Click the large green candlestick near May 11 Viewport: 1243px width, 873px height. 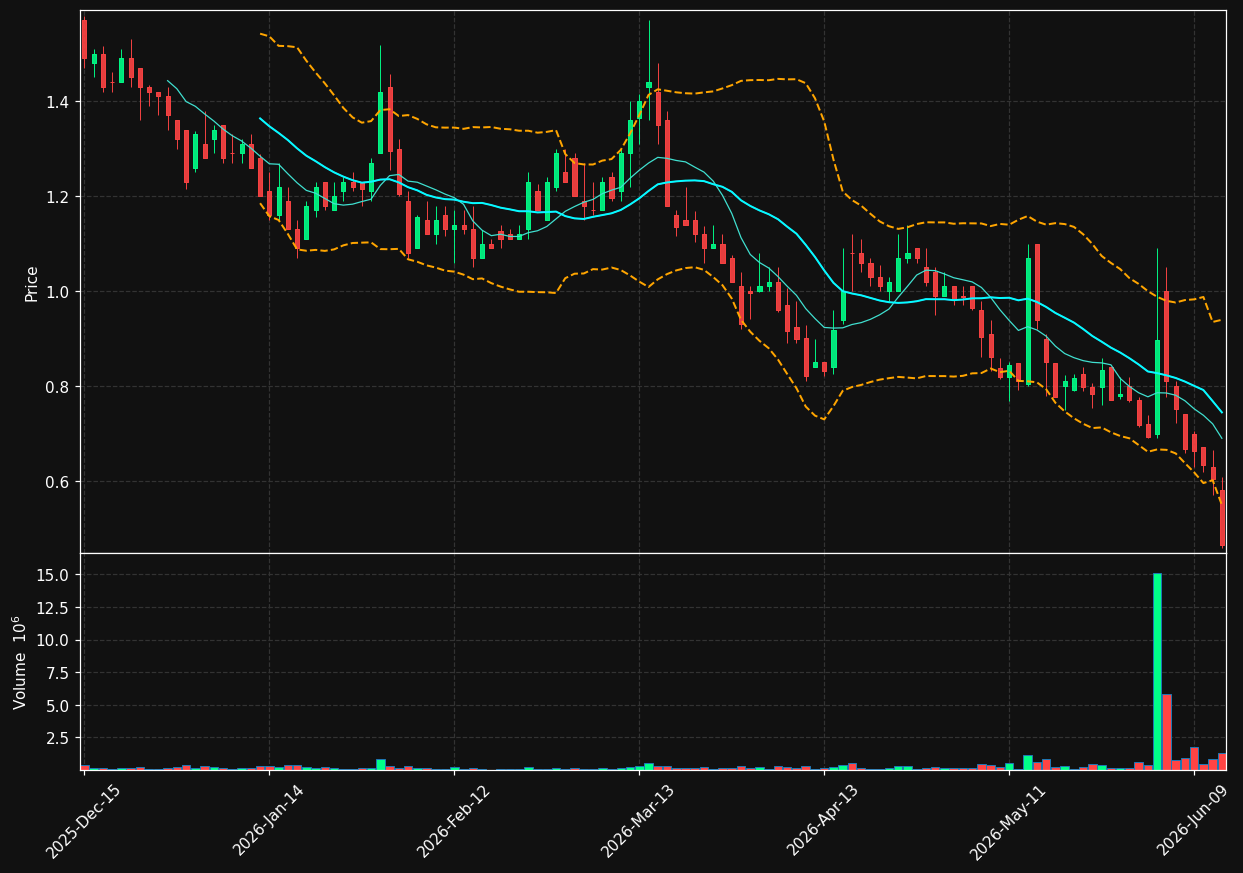click(x=1028, y=321)
